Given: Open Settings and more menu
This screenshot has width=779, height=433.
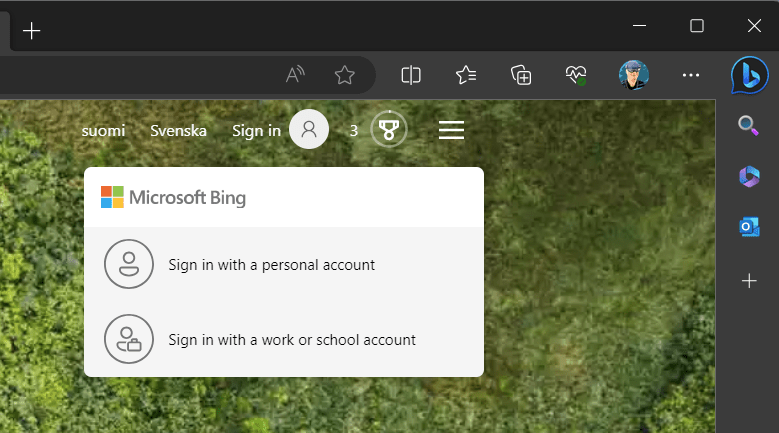Looking at the screenshot, I should point(690,75).
